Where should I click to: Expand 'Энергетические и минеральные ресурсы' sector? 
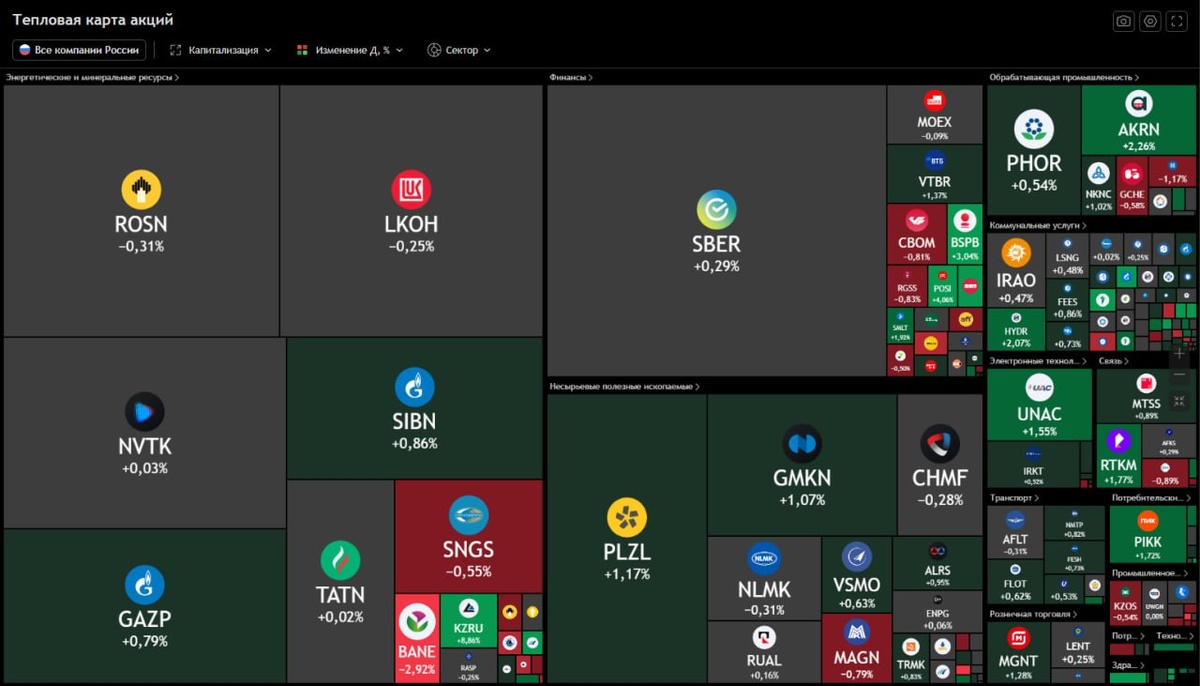click(x=93, y=77)
